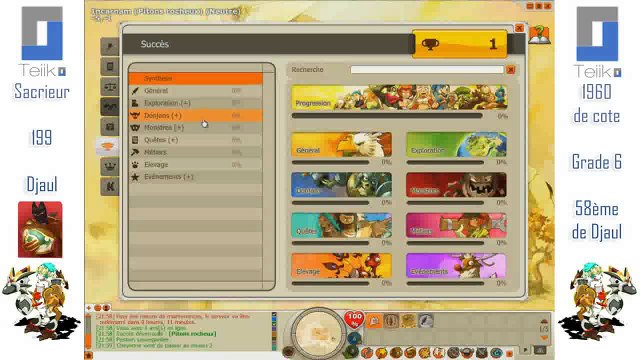Click the second round icon above the chat box
The image size is (640, 360).
(107, 308)
